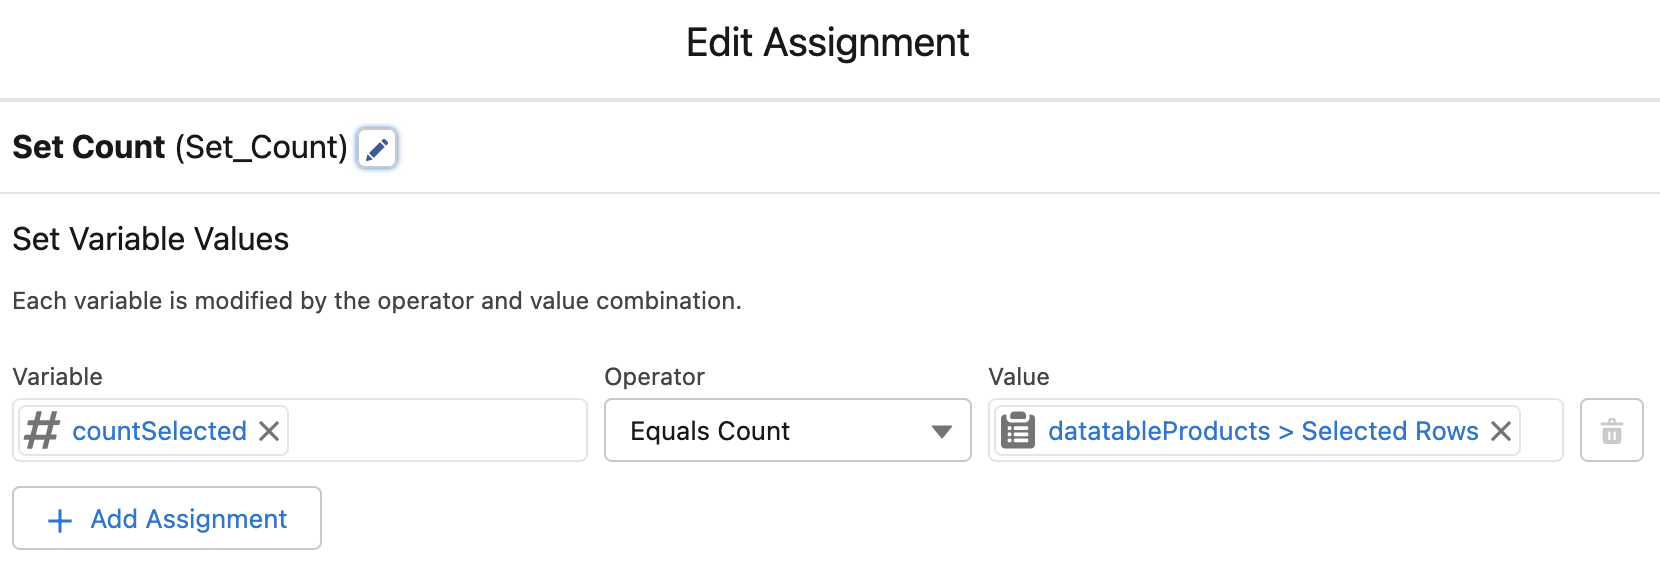This screenshot has height=564, width=1660.
Task: Click the plus icon in Add Assignment
Action: pos(60,520)
